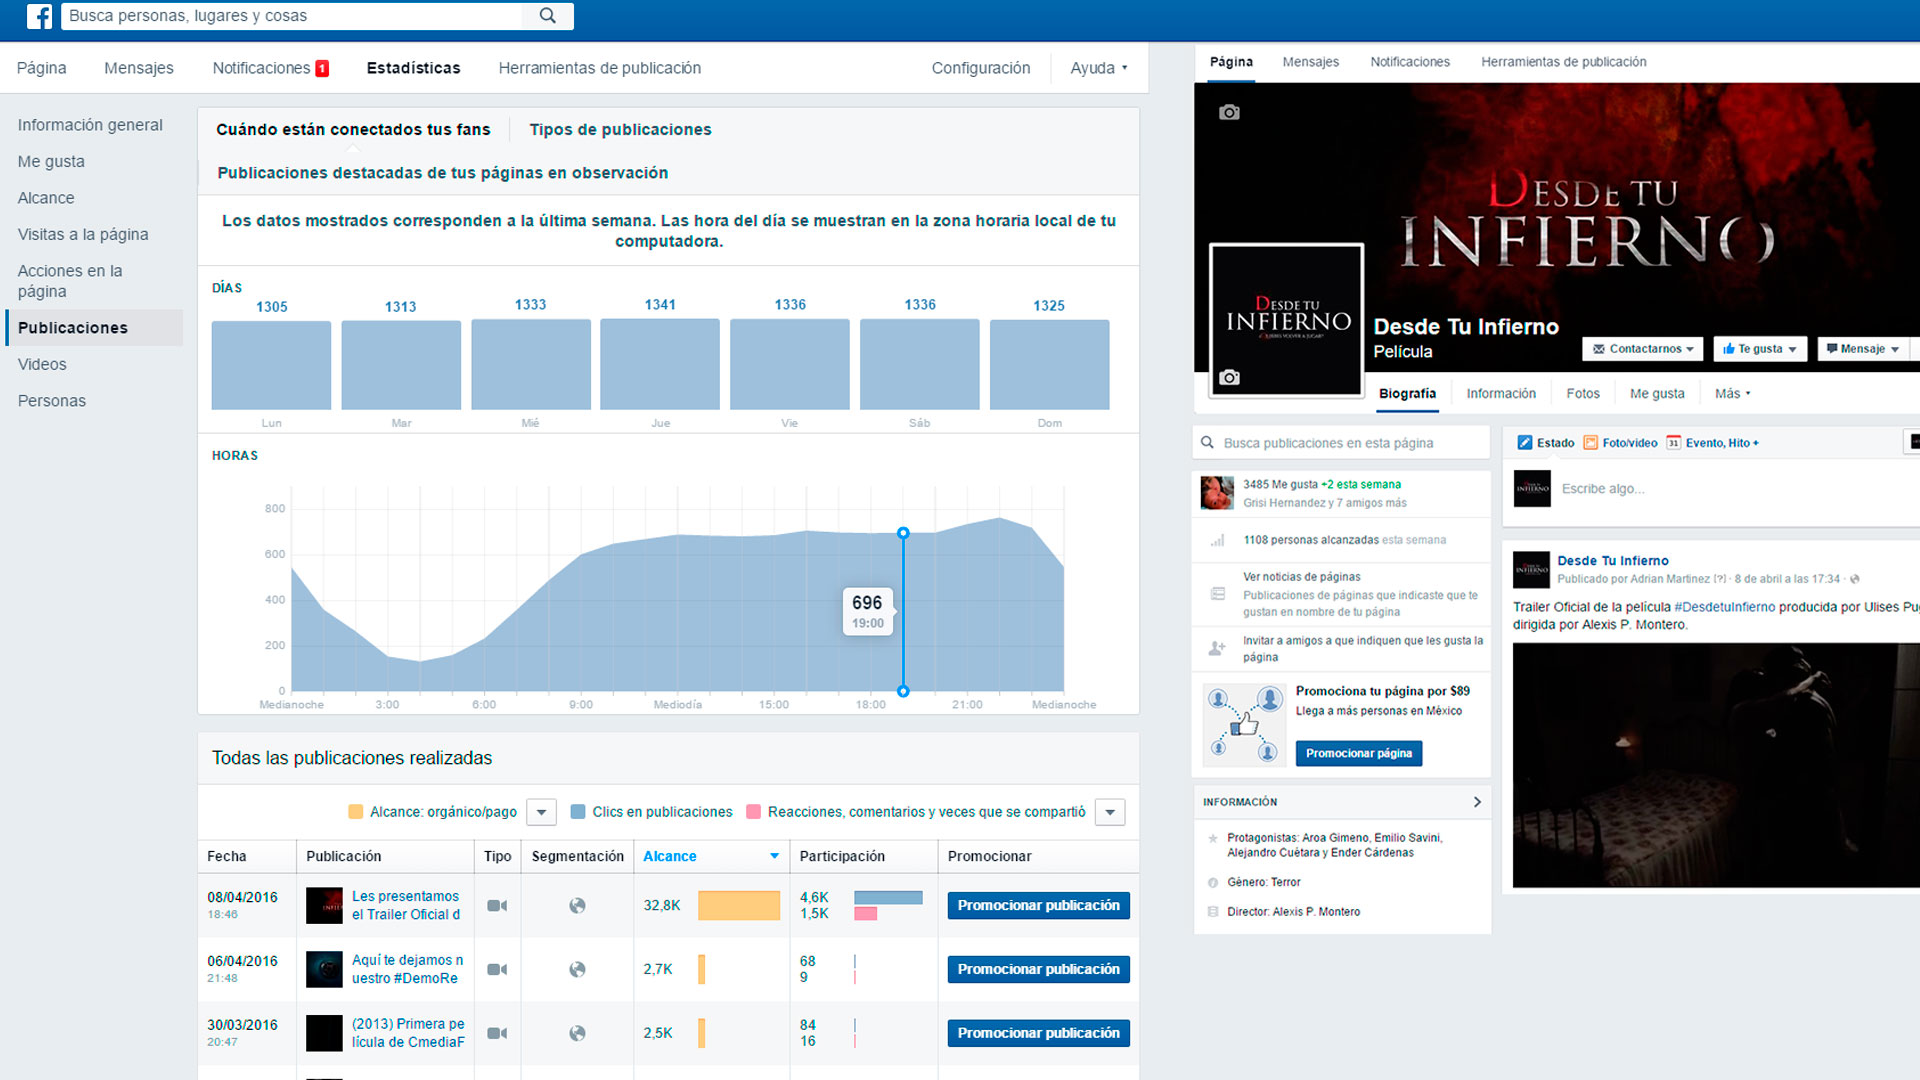Click the profile picture camera icon
Image resolution: width=1920 pixels, height=1080 pixels.
coord(1229,378)
